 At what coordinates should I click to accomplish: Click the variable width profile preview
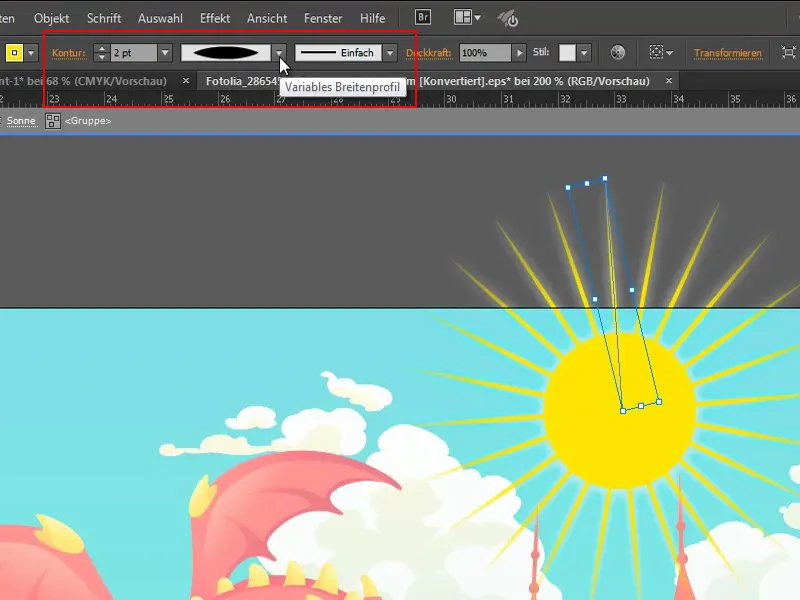pyautogui.click(x=226, y=53)
